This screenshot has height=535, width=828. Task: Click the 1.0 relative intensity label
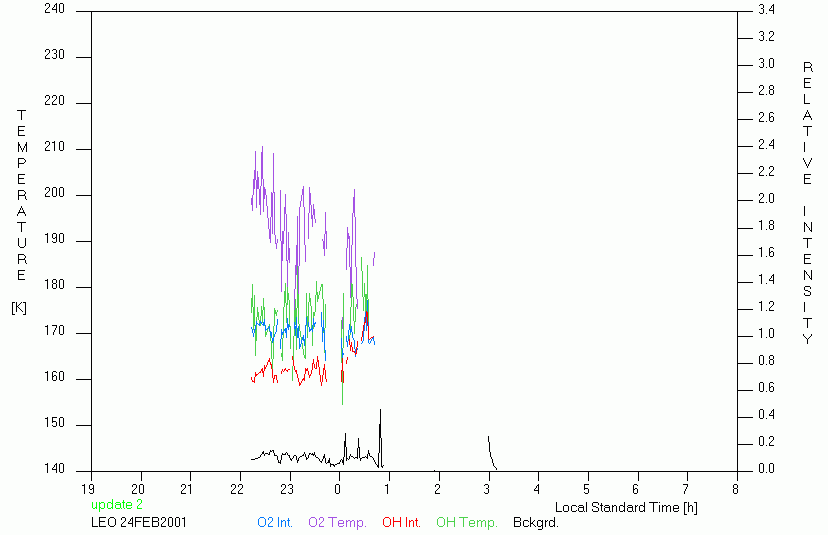766,334
